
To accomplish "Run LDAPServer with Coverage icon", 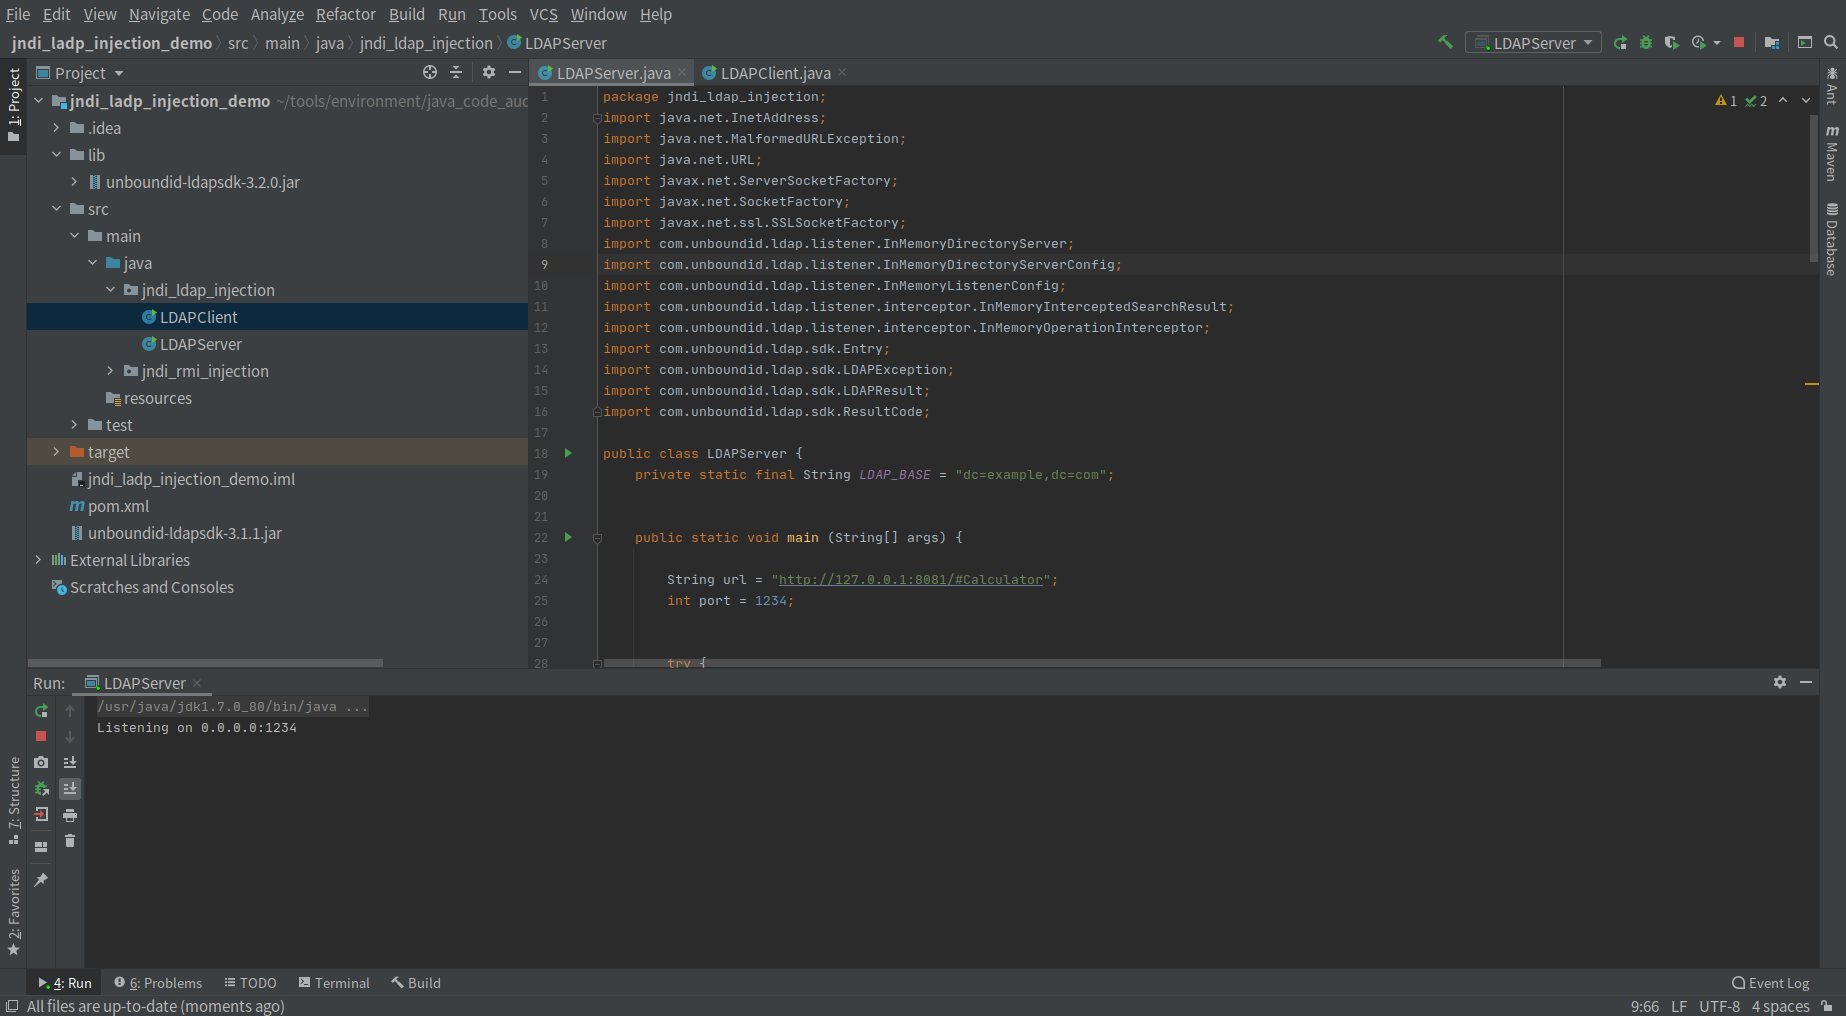I will point(1671,43).
